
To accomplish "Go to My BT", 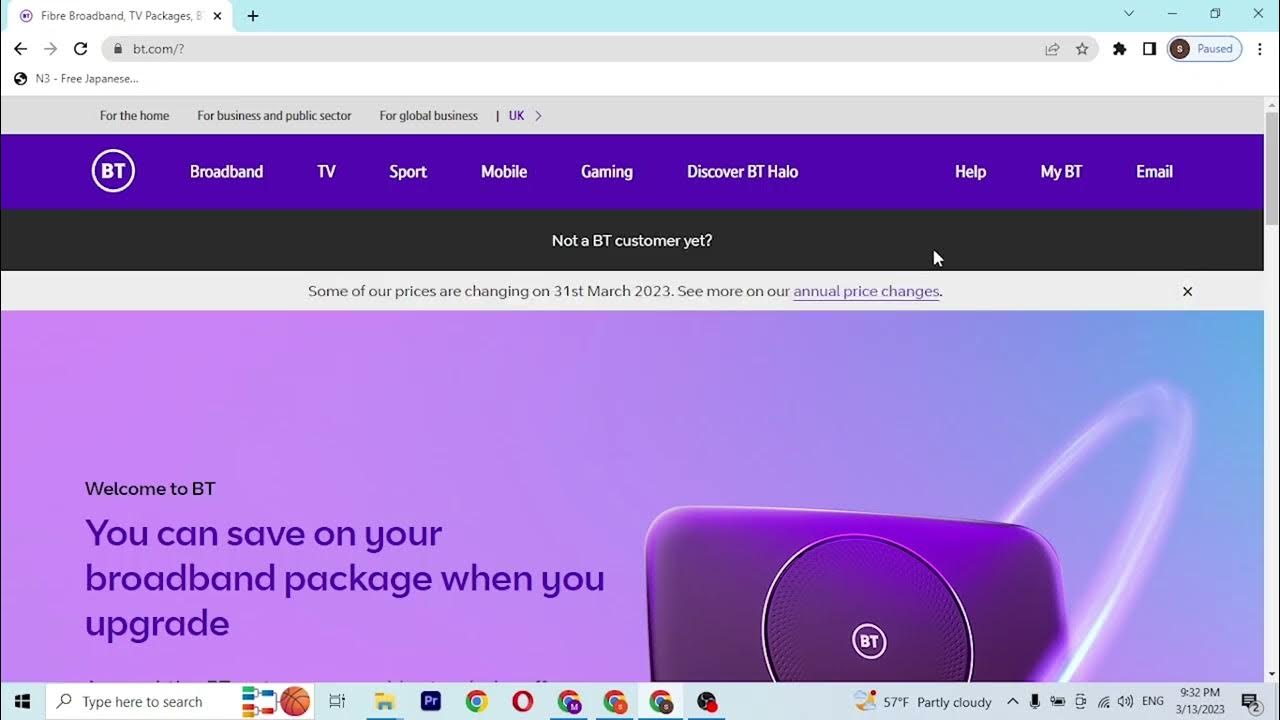I will coord(1061,172).
